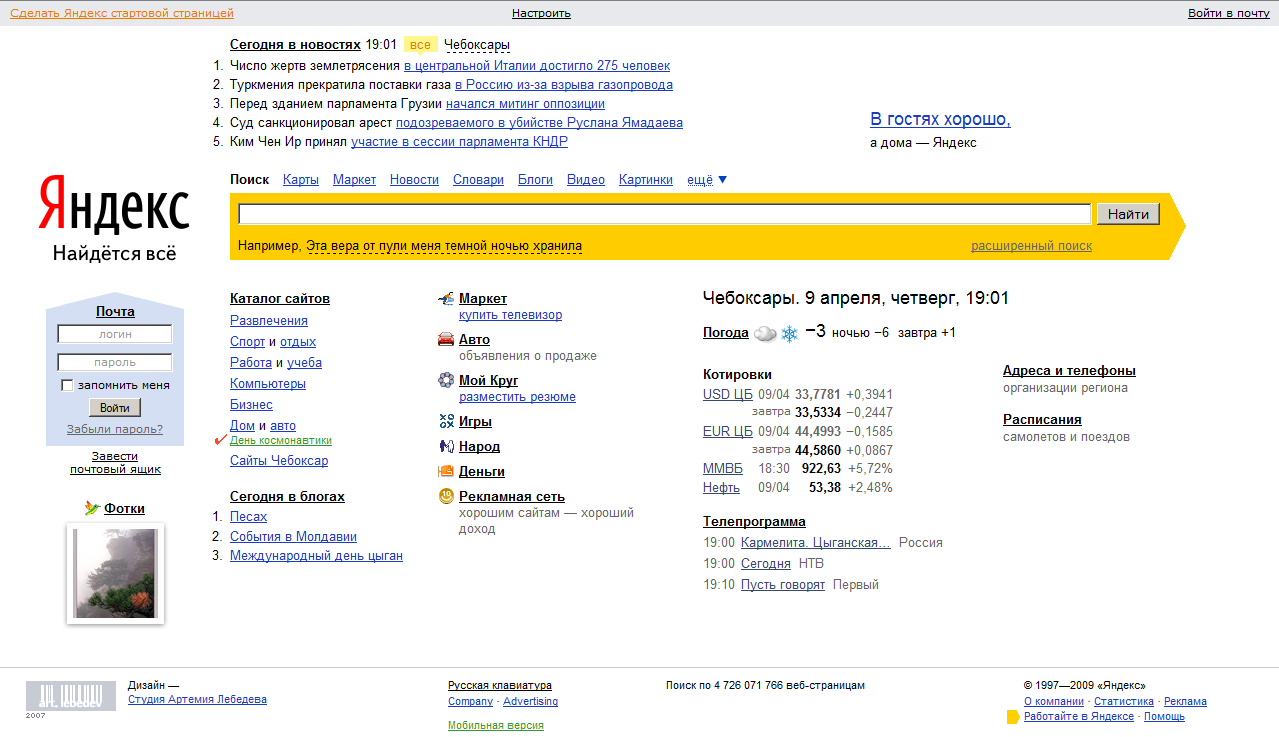Viewport: 1279px width, 737px height.
Task: Click the Маркет service icon
Action: pyautogui.click(x=446, y=299)
